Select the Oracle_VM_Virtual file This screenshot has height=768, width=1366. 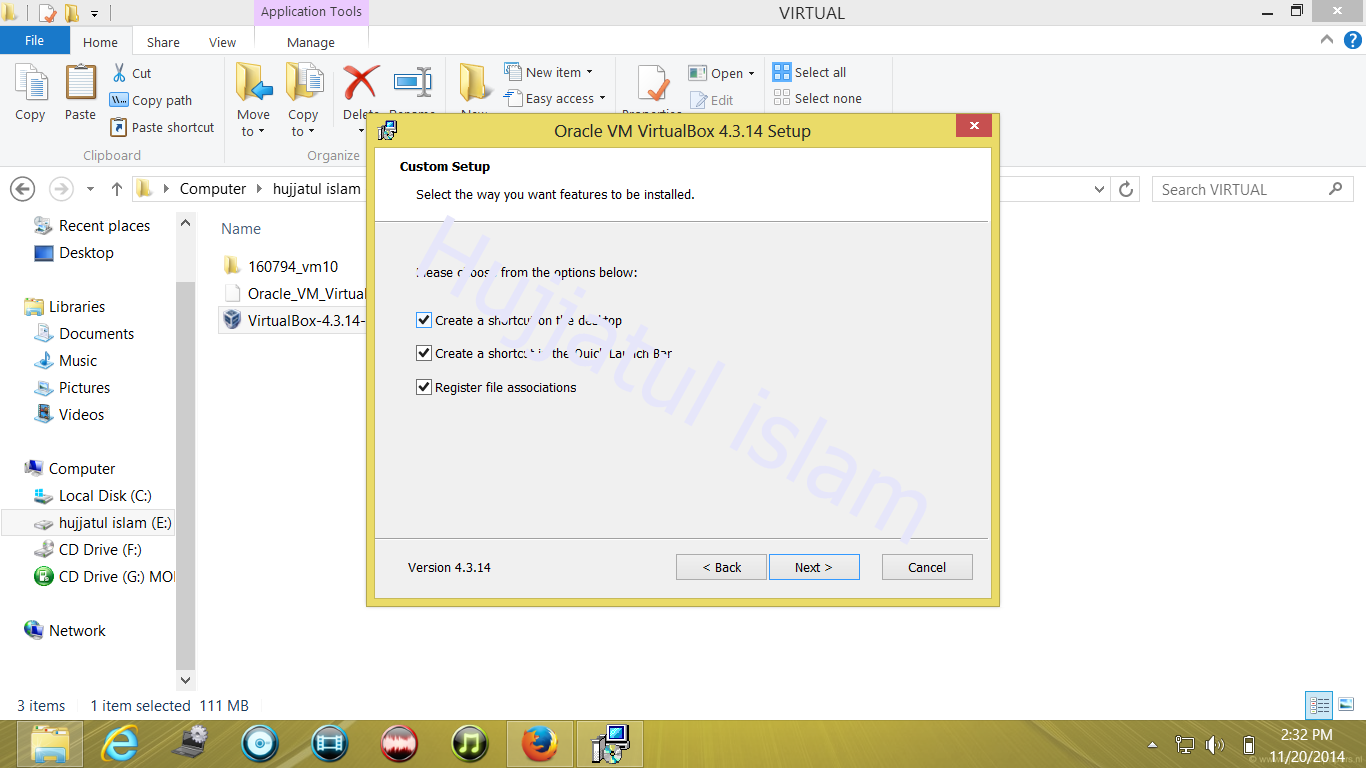tap(295, 293)
